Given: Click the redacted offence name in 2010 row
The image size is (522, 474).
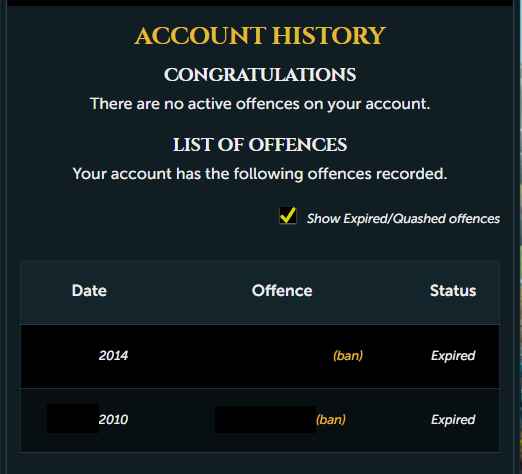Looking at the screenshot, I should tap(265, 419).
